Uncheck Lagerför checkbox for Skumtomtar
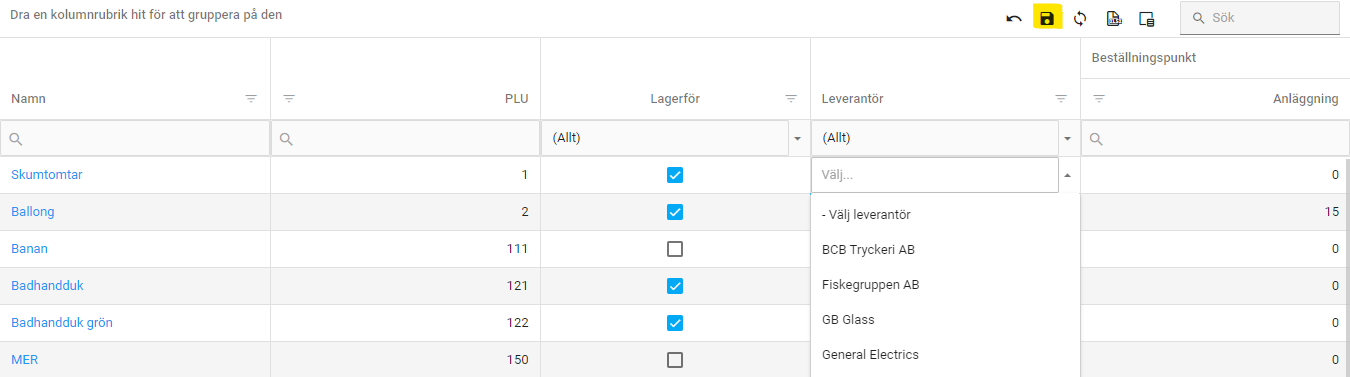The height and width of the screenshot is (377, 1350). point(675,175)
